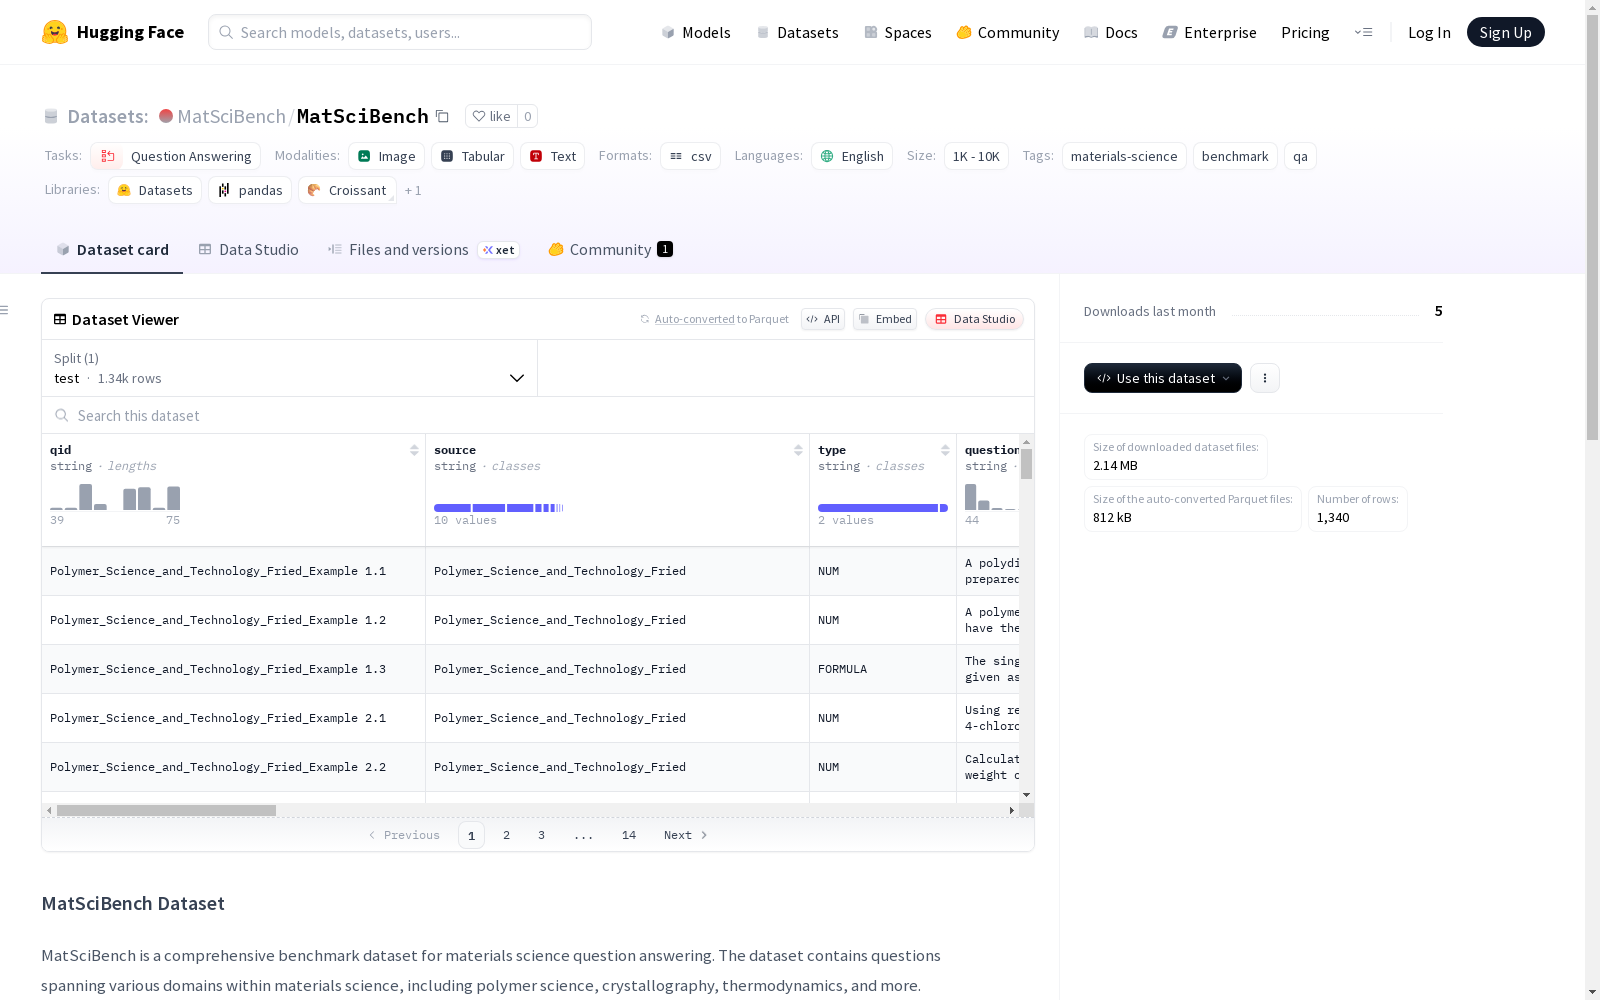The image size is (1600, 1000).
Task: Select the Croissant library tag
Action: click(x=347, y=190)
